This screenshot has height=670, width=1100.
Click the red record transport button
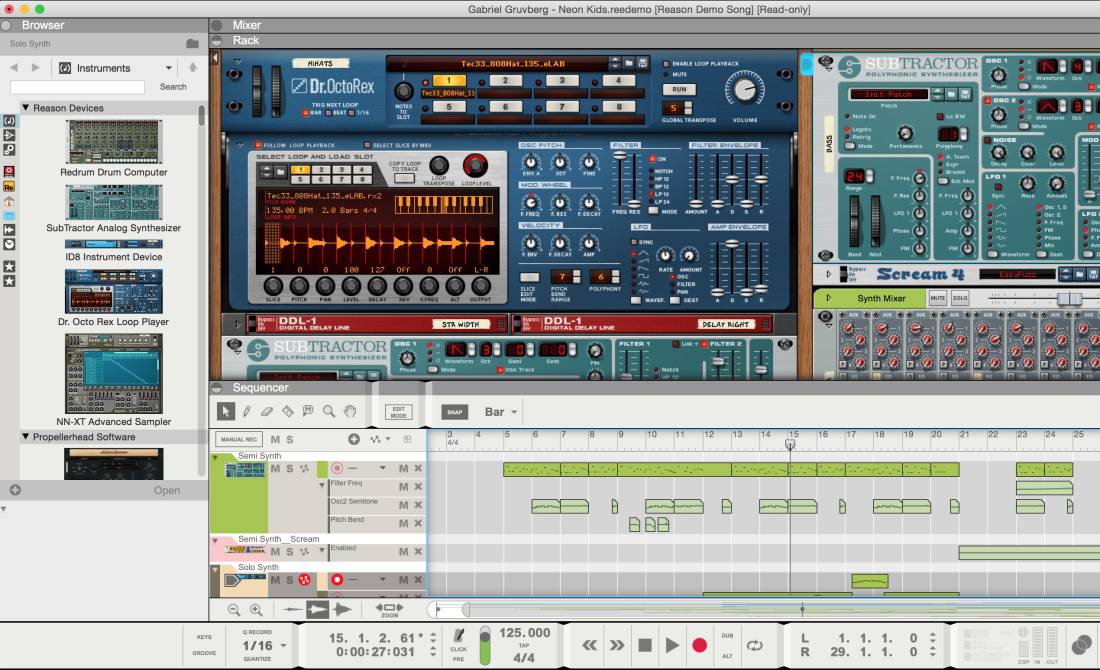(x=699, y=645)
